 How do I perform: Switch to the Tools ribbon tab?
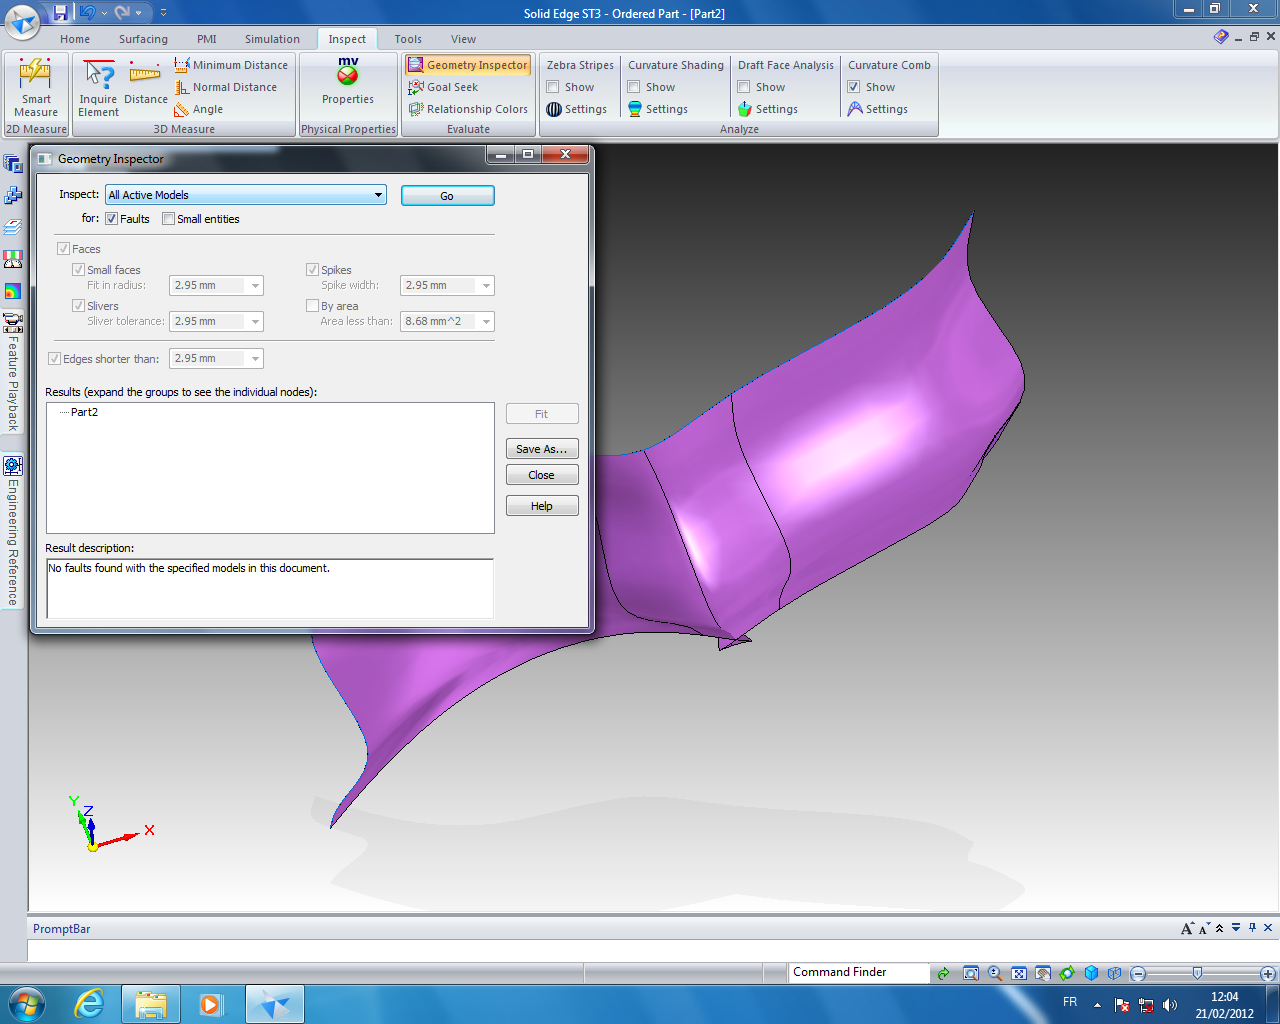click(408, 39)
